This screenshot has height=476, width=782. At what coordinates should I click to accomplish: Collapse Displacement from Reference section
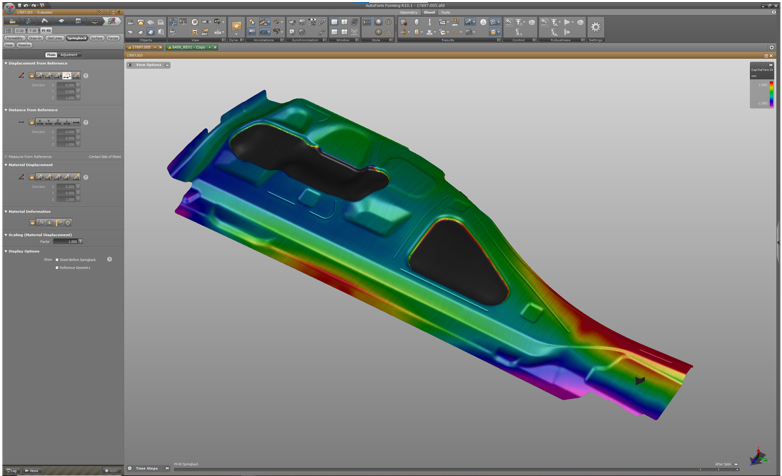[6, 63]
